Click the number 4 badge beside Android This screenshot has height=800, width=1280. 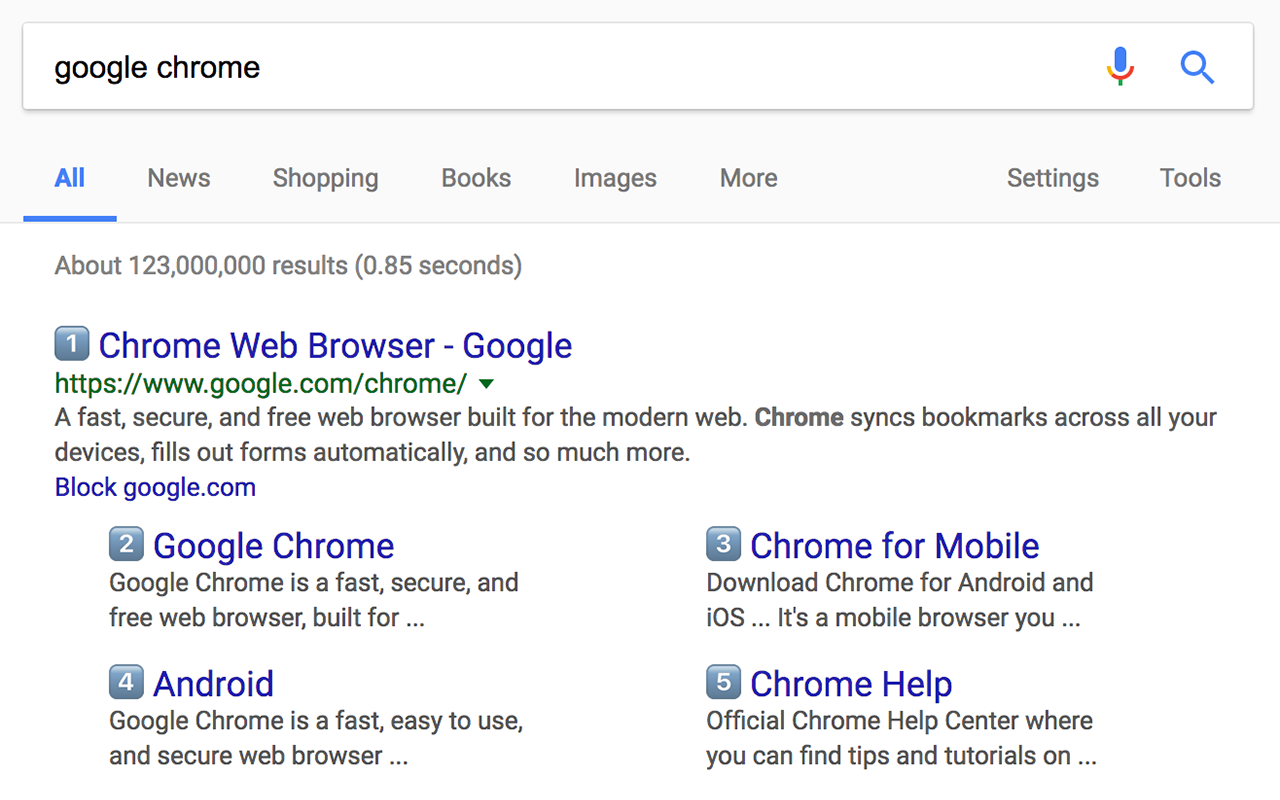click(x=126, y=682)
